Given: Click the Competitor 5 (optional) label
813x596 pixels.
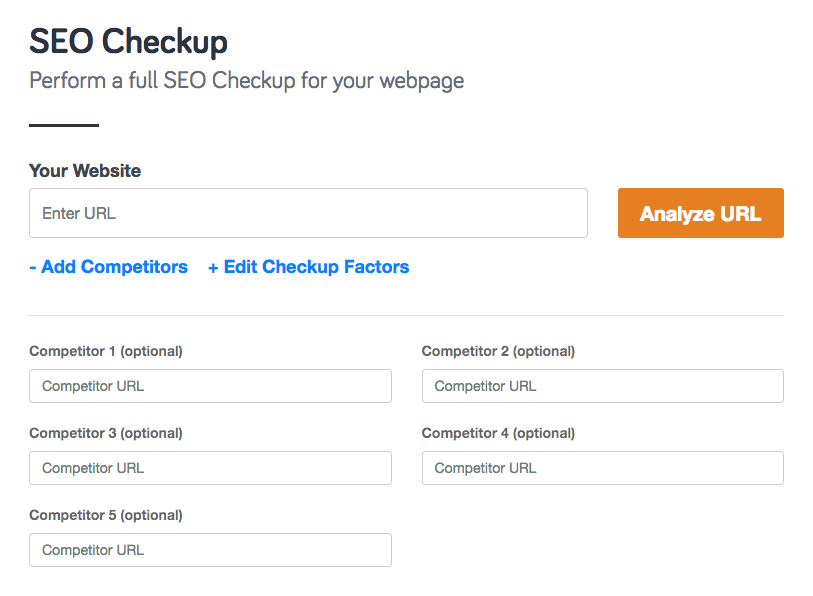Looking at the screenshot, I should 105,515.
